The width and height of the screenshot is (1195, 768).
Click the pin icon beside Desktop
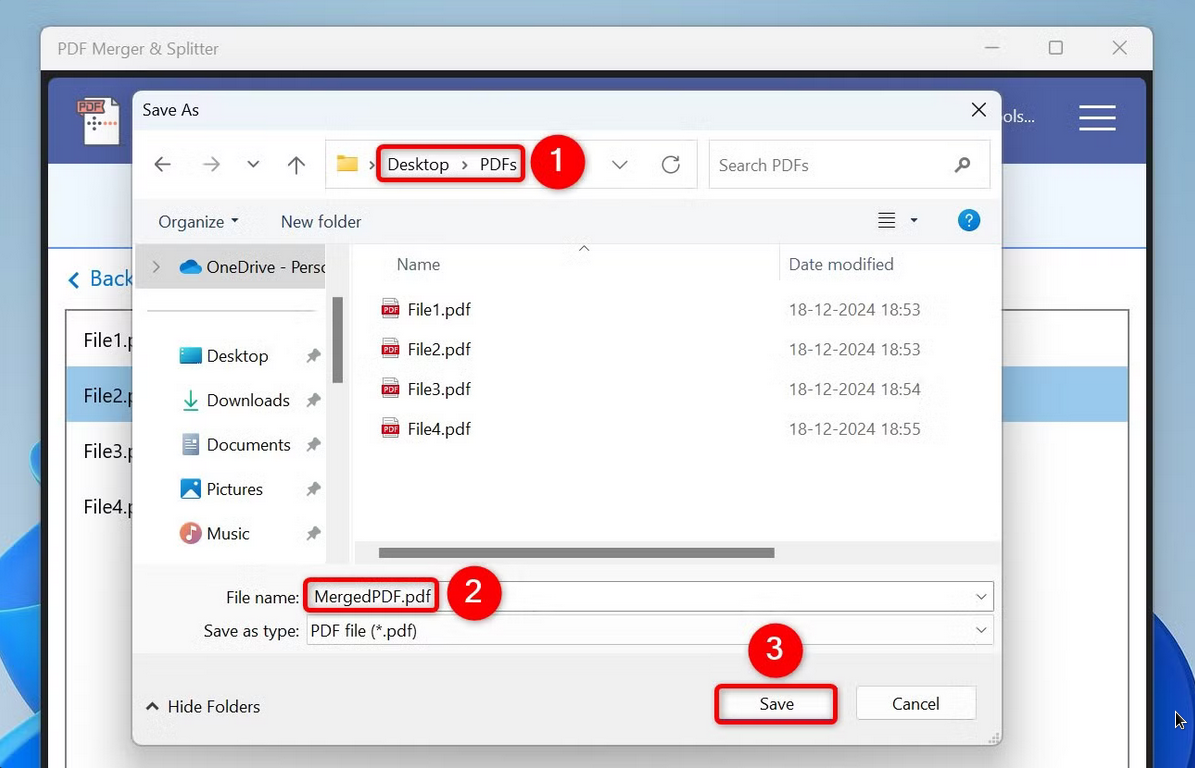pos(313,356)
